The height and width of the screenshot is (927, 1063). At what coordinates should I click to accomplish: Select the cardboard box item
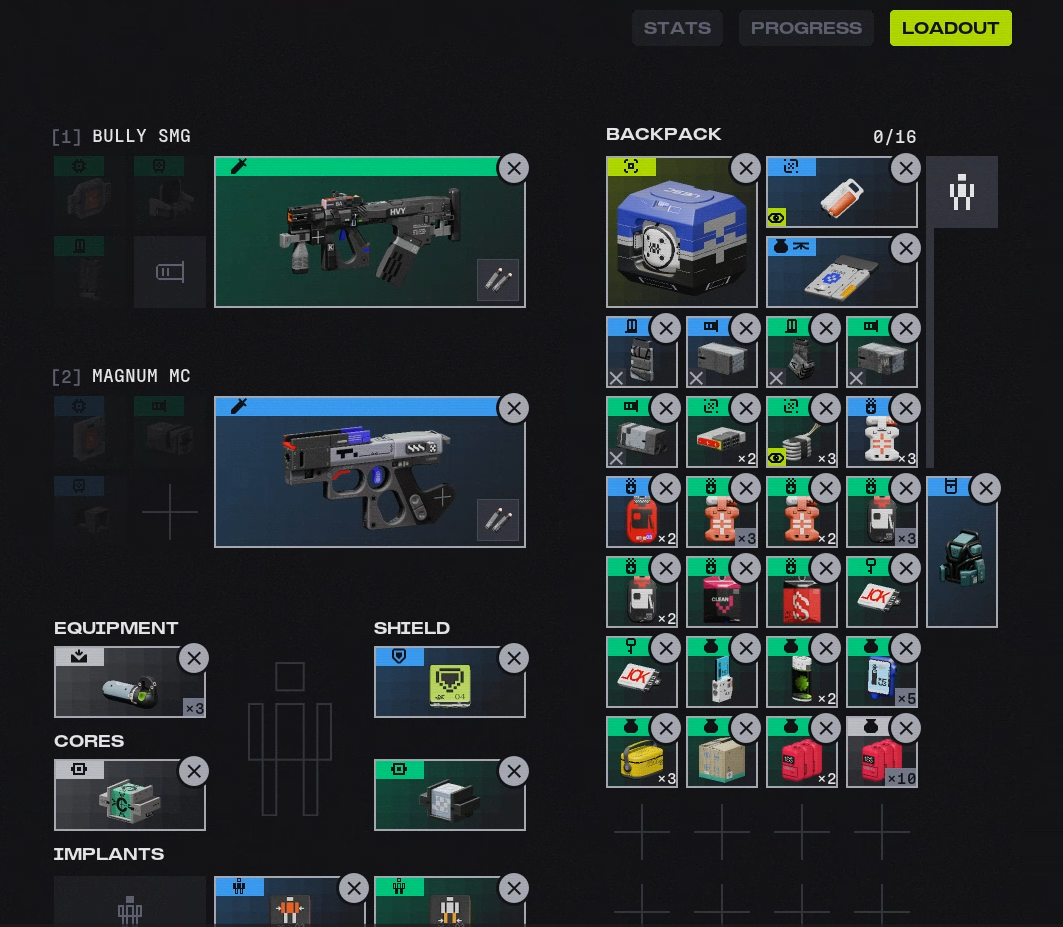coord(720,758)
